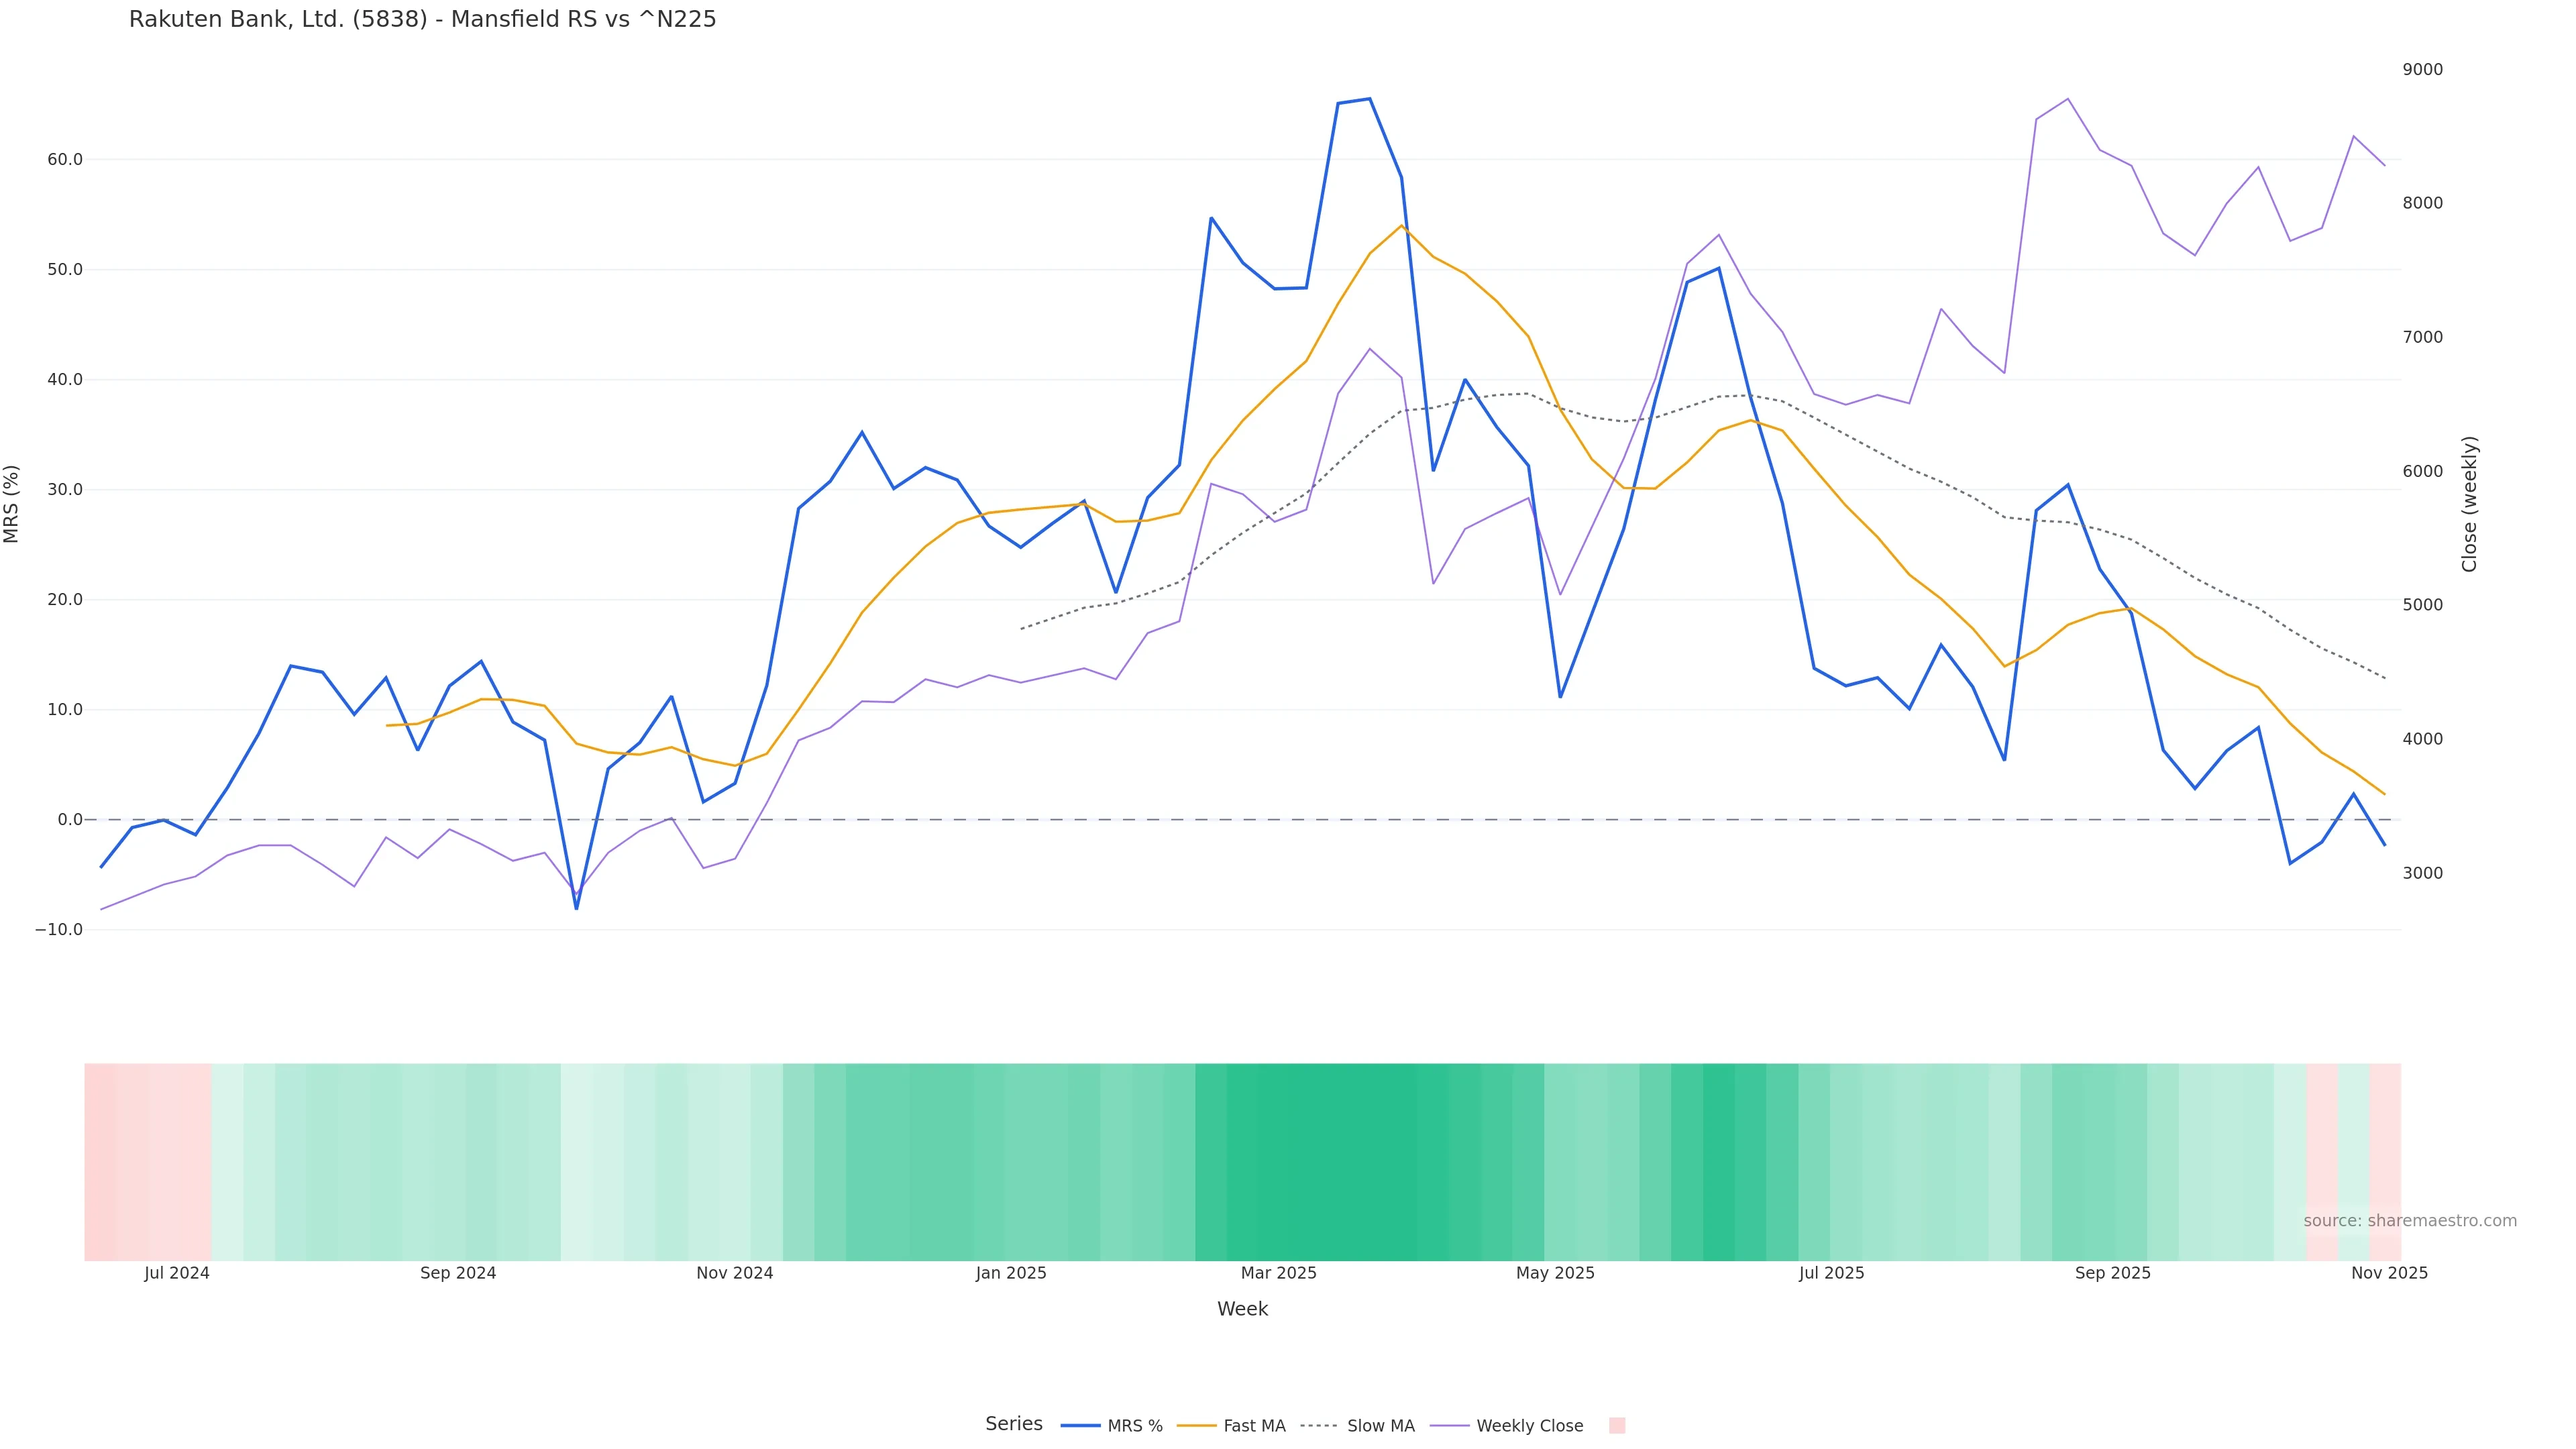Click the "Series" legend title
Image resolution: width=2576 pixels, height=1449 pixels.
[x=1013, y=1424]
